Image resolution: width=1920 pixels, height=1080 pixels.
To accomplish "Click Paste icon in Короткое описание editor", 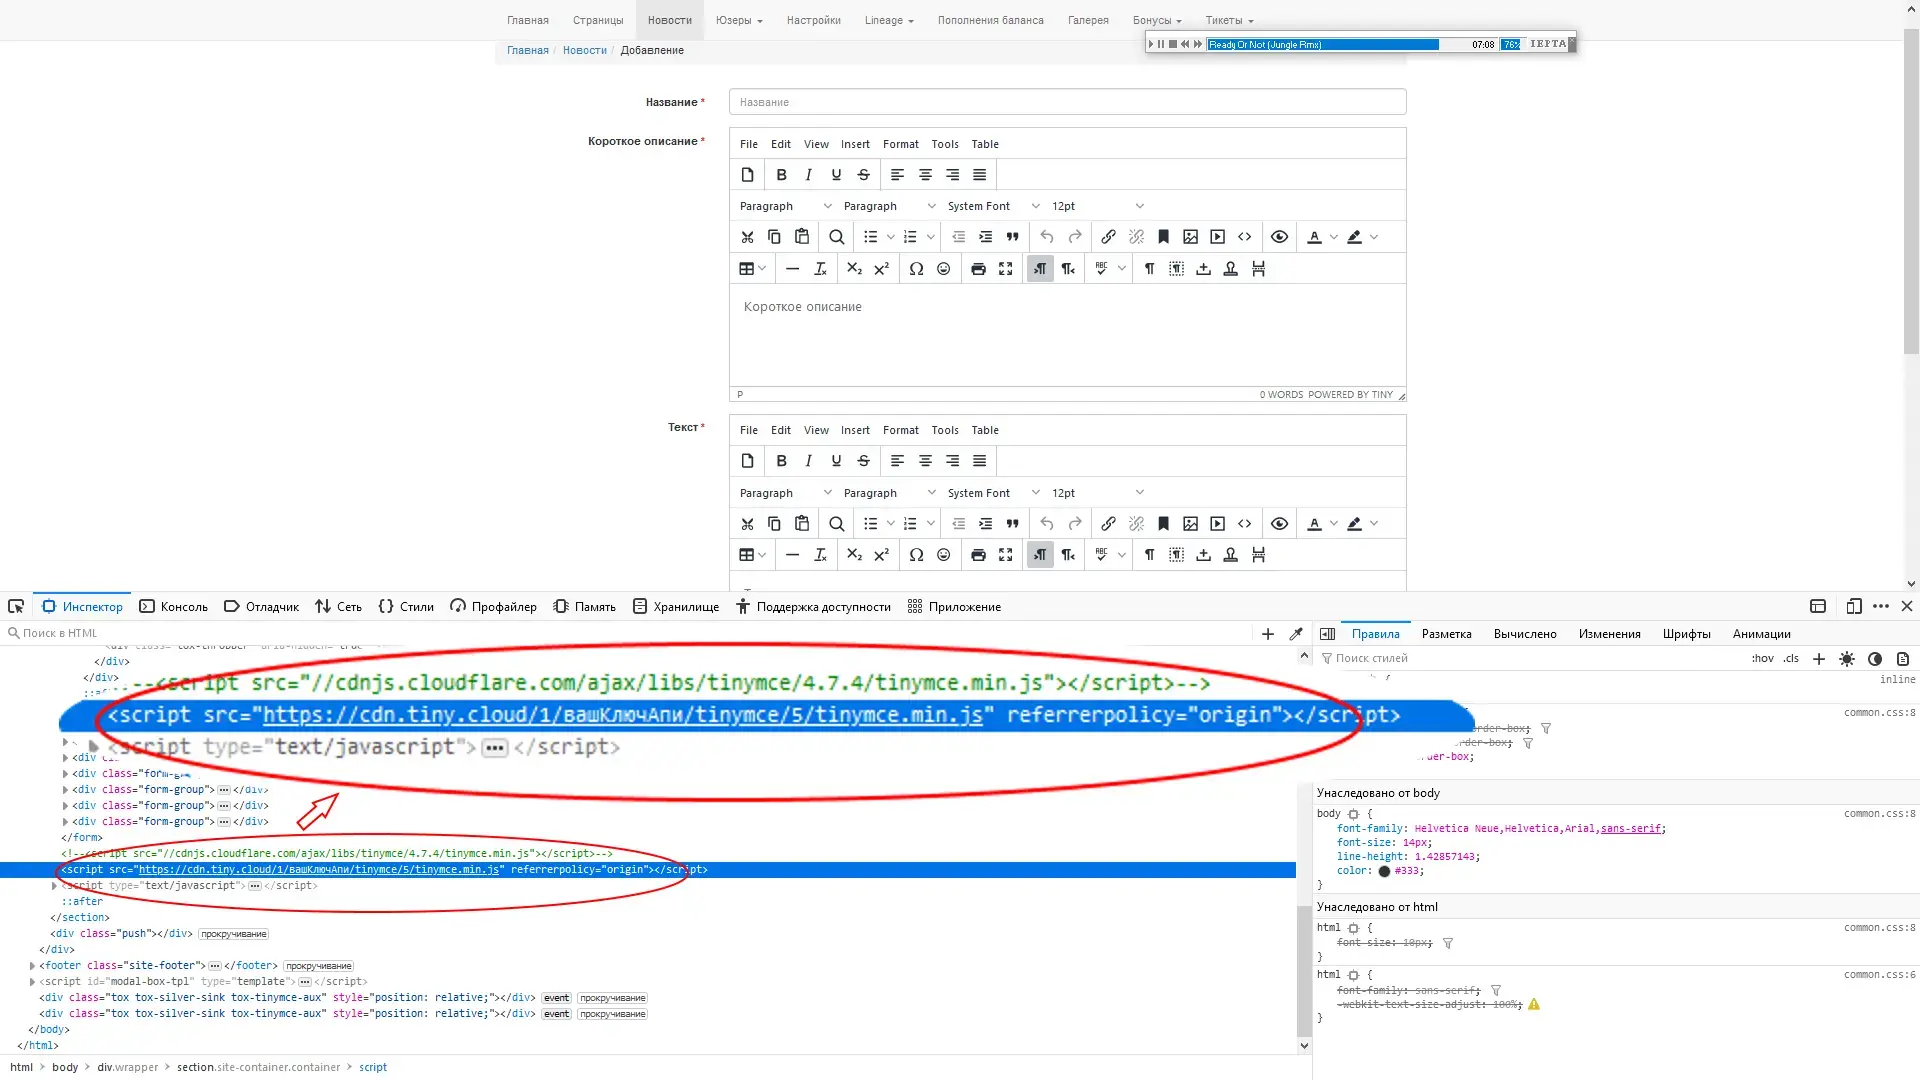I will [x=802, y=237].
